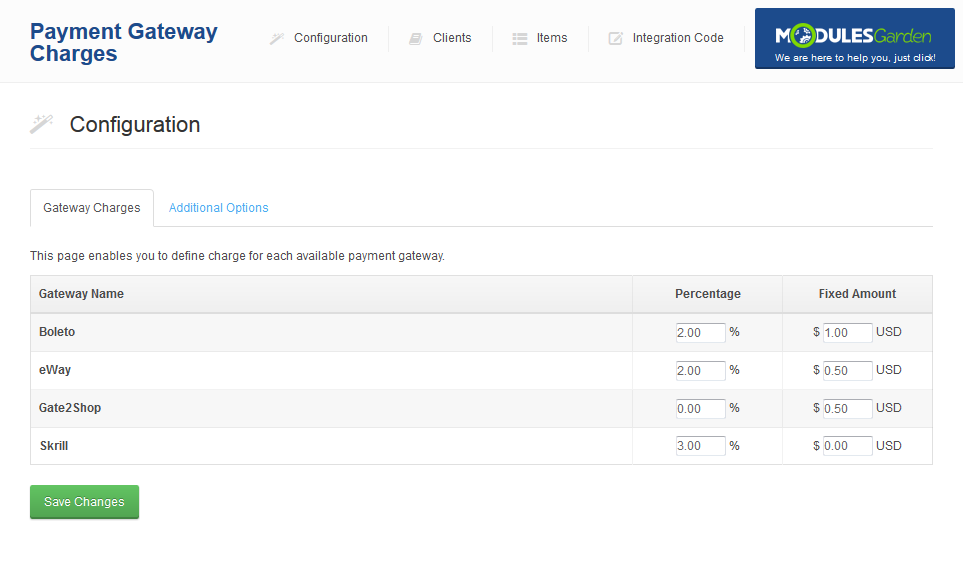This screenshot has height=569, width=963.
Task: Edit the Boleto fixed amount field
Action: [847, 332]
